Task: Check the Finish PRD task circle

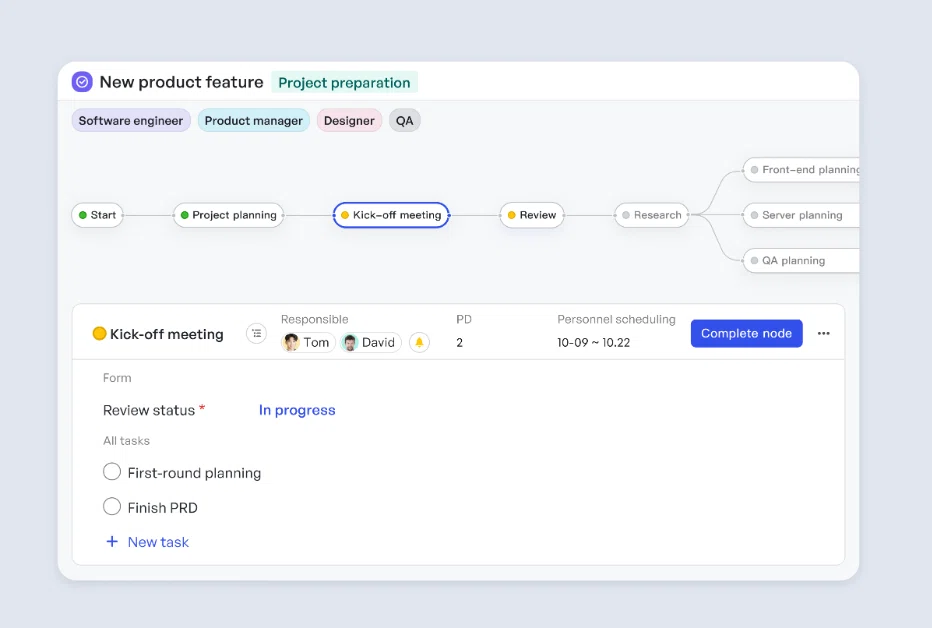Action: [112, 506]
